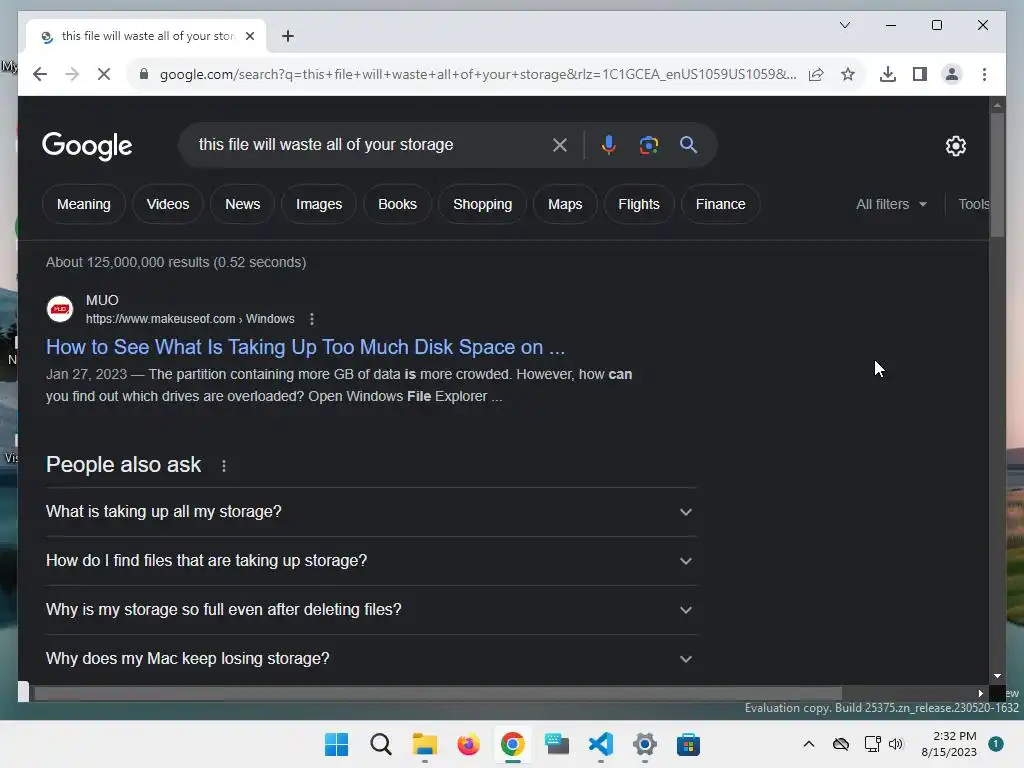This screenshot has height=768, width=1024.
Task: Click the address bar URL
Action: (x=477, y=74)
